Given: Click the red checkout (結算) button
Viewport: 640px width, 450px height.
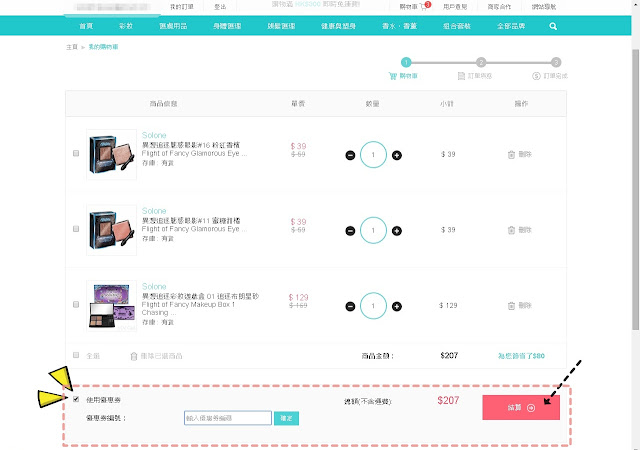Looking at the screenshot, I should click(521, 408).
